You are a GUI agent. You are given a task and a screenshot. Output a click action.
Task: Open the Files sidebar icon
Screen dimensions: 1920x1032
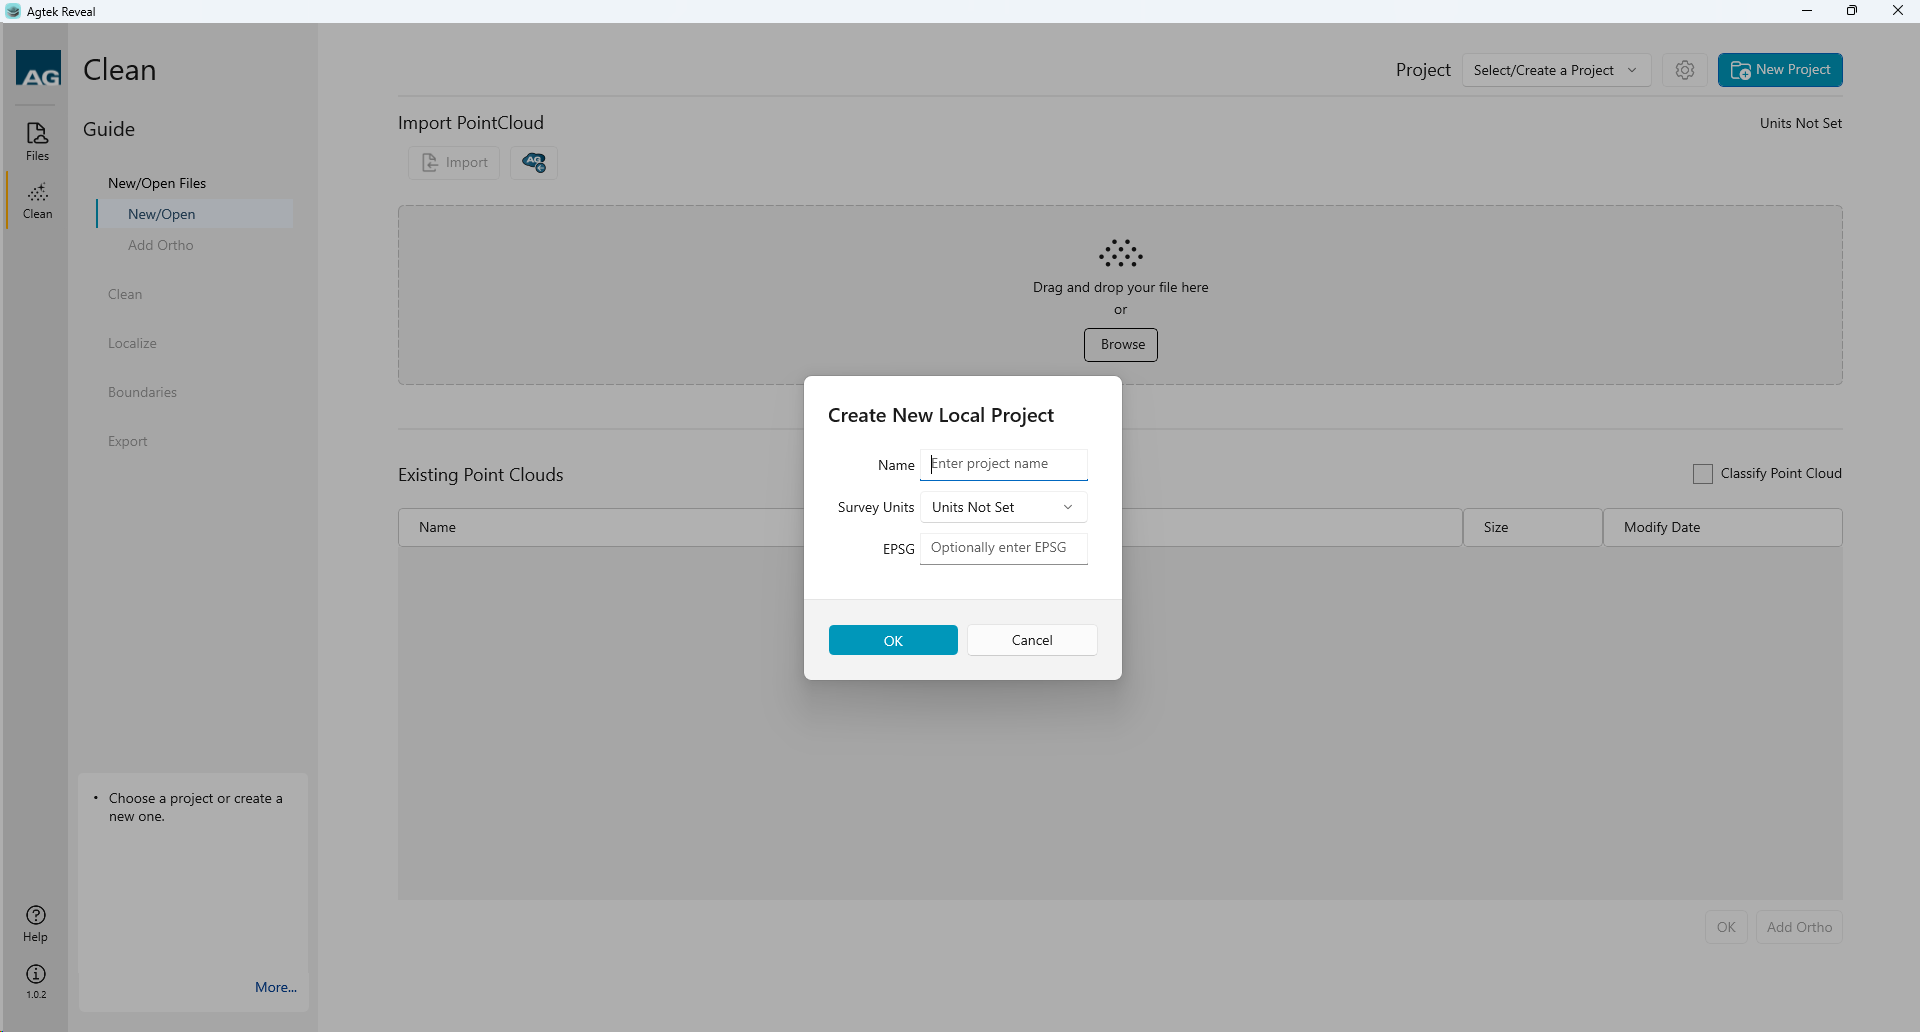37,141
